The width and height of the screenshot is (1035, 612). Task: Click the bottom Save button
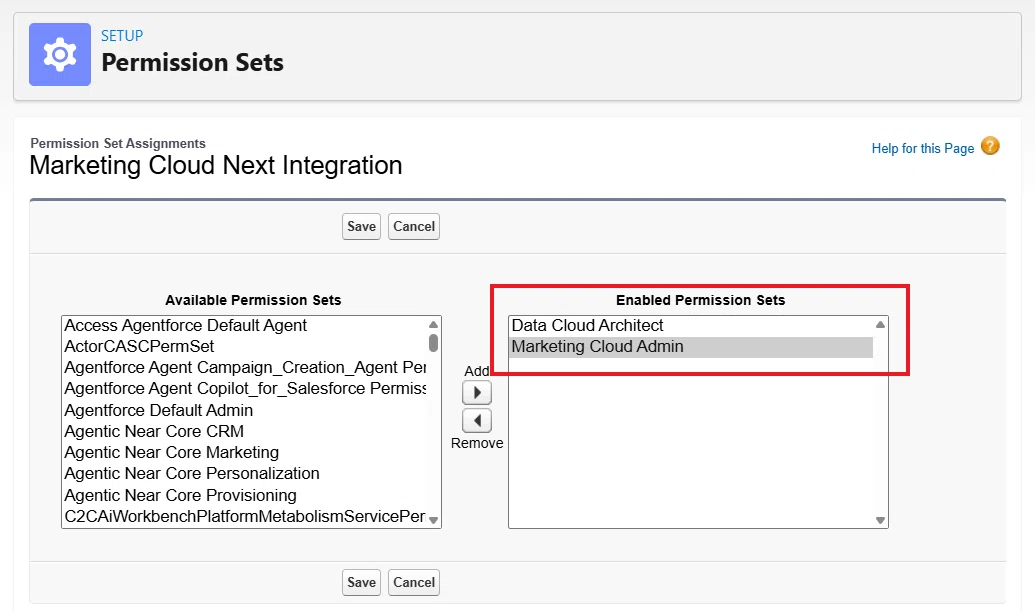coord(361,582)
